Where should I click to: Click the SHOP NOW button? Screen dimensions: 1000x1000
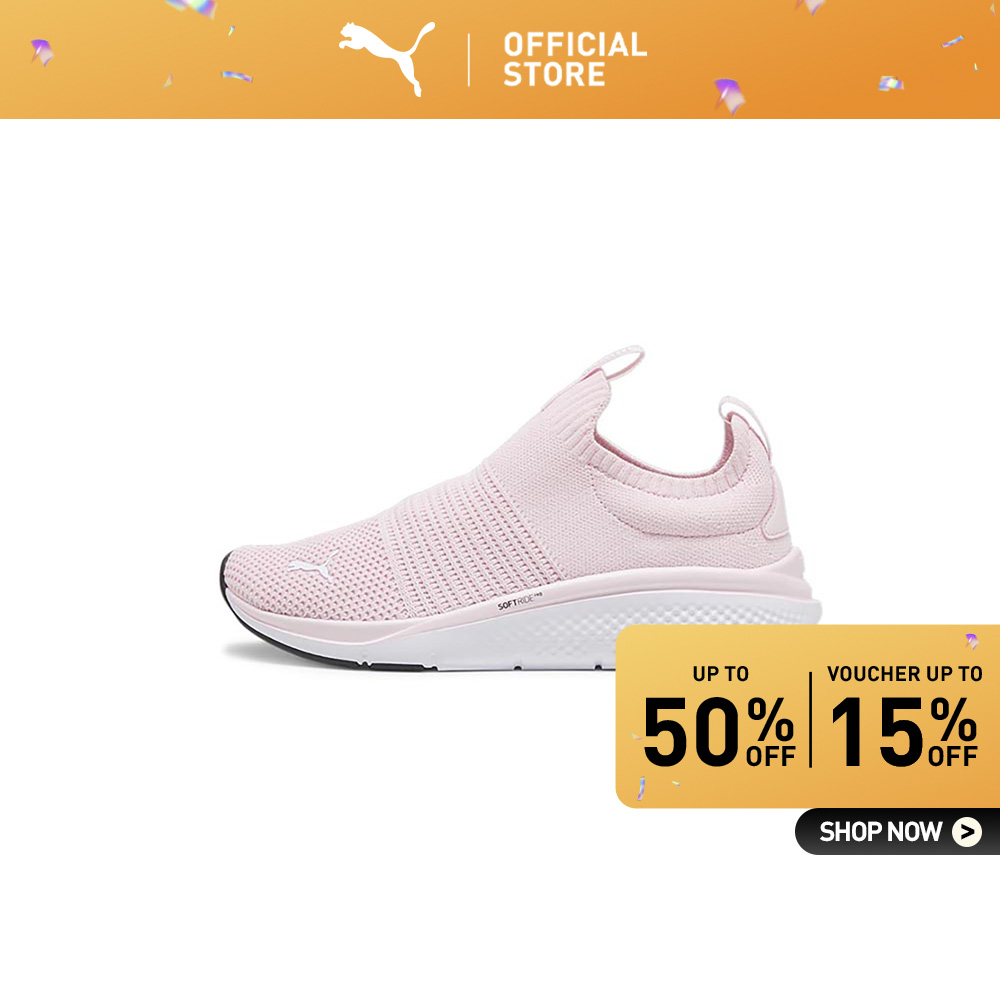897,832
